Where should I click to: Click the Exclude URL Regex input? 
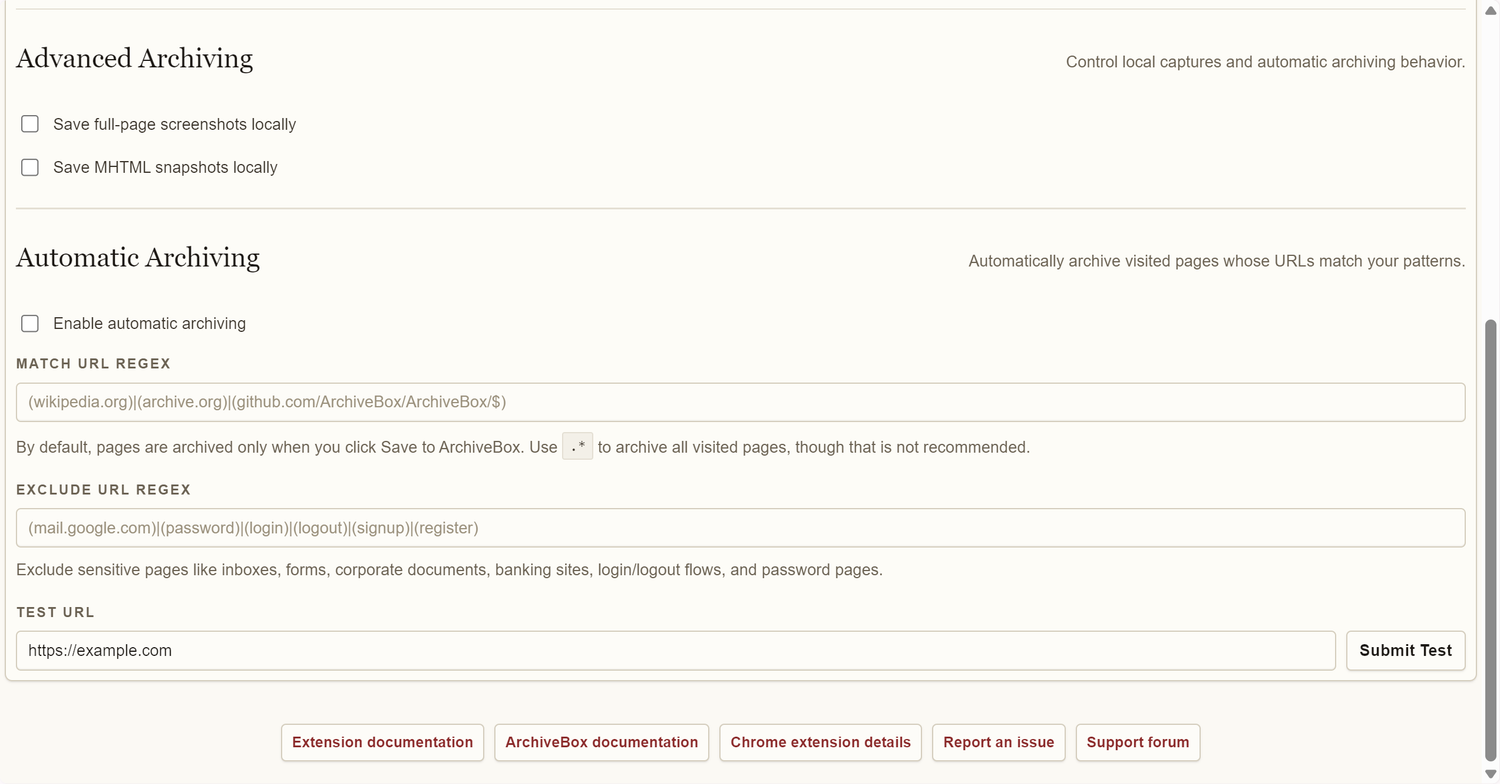740,528
